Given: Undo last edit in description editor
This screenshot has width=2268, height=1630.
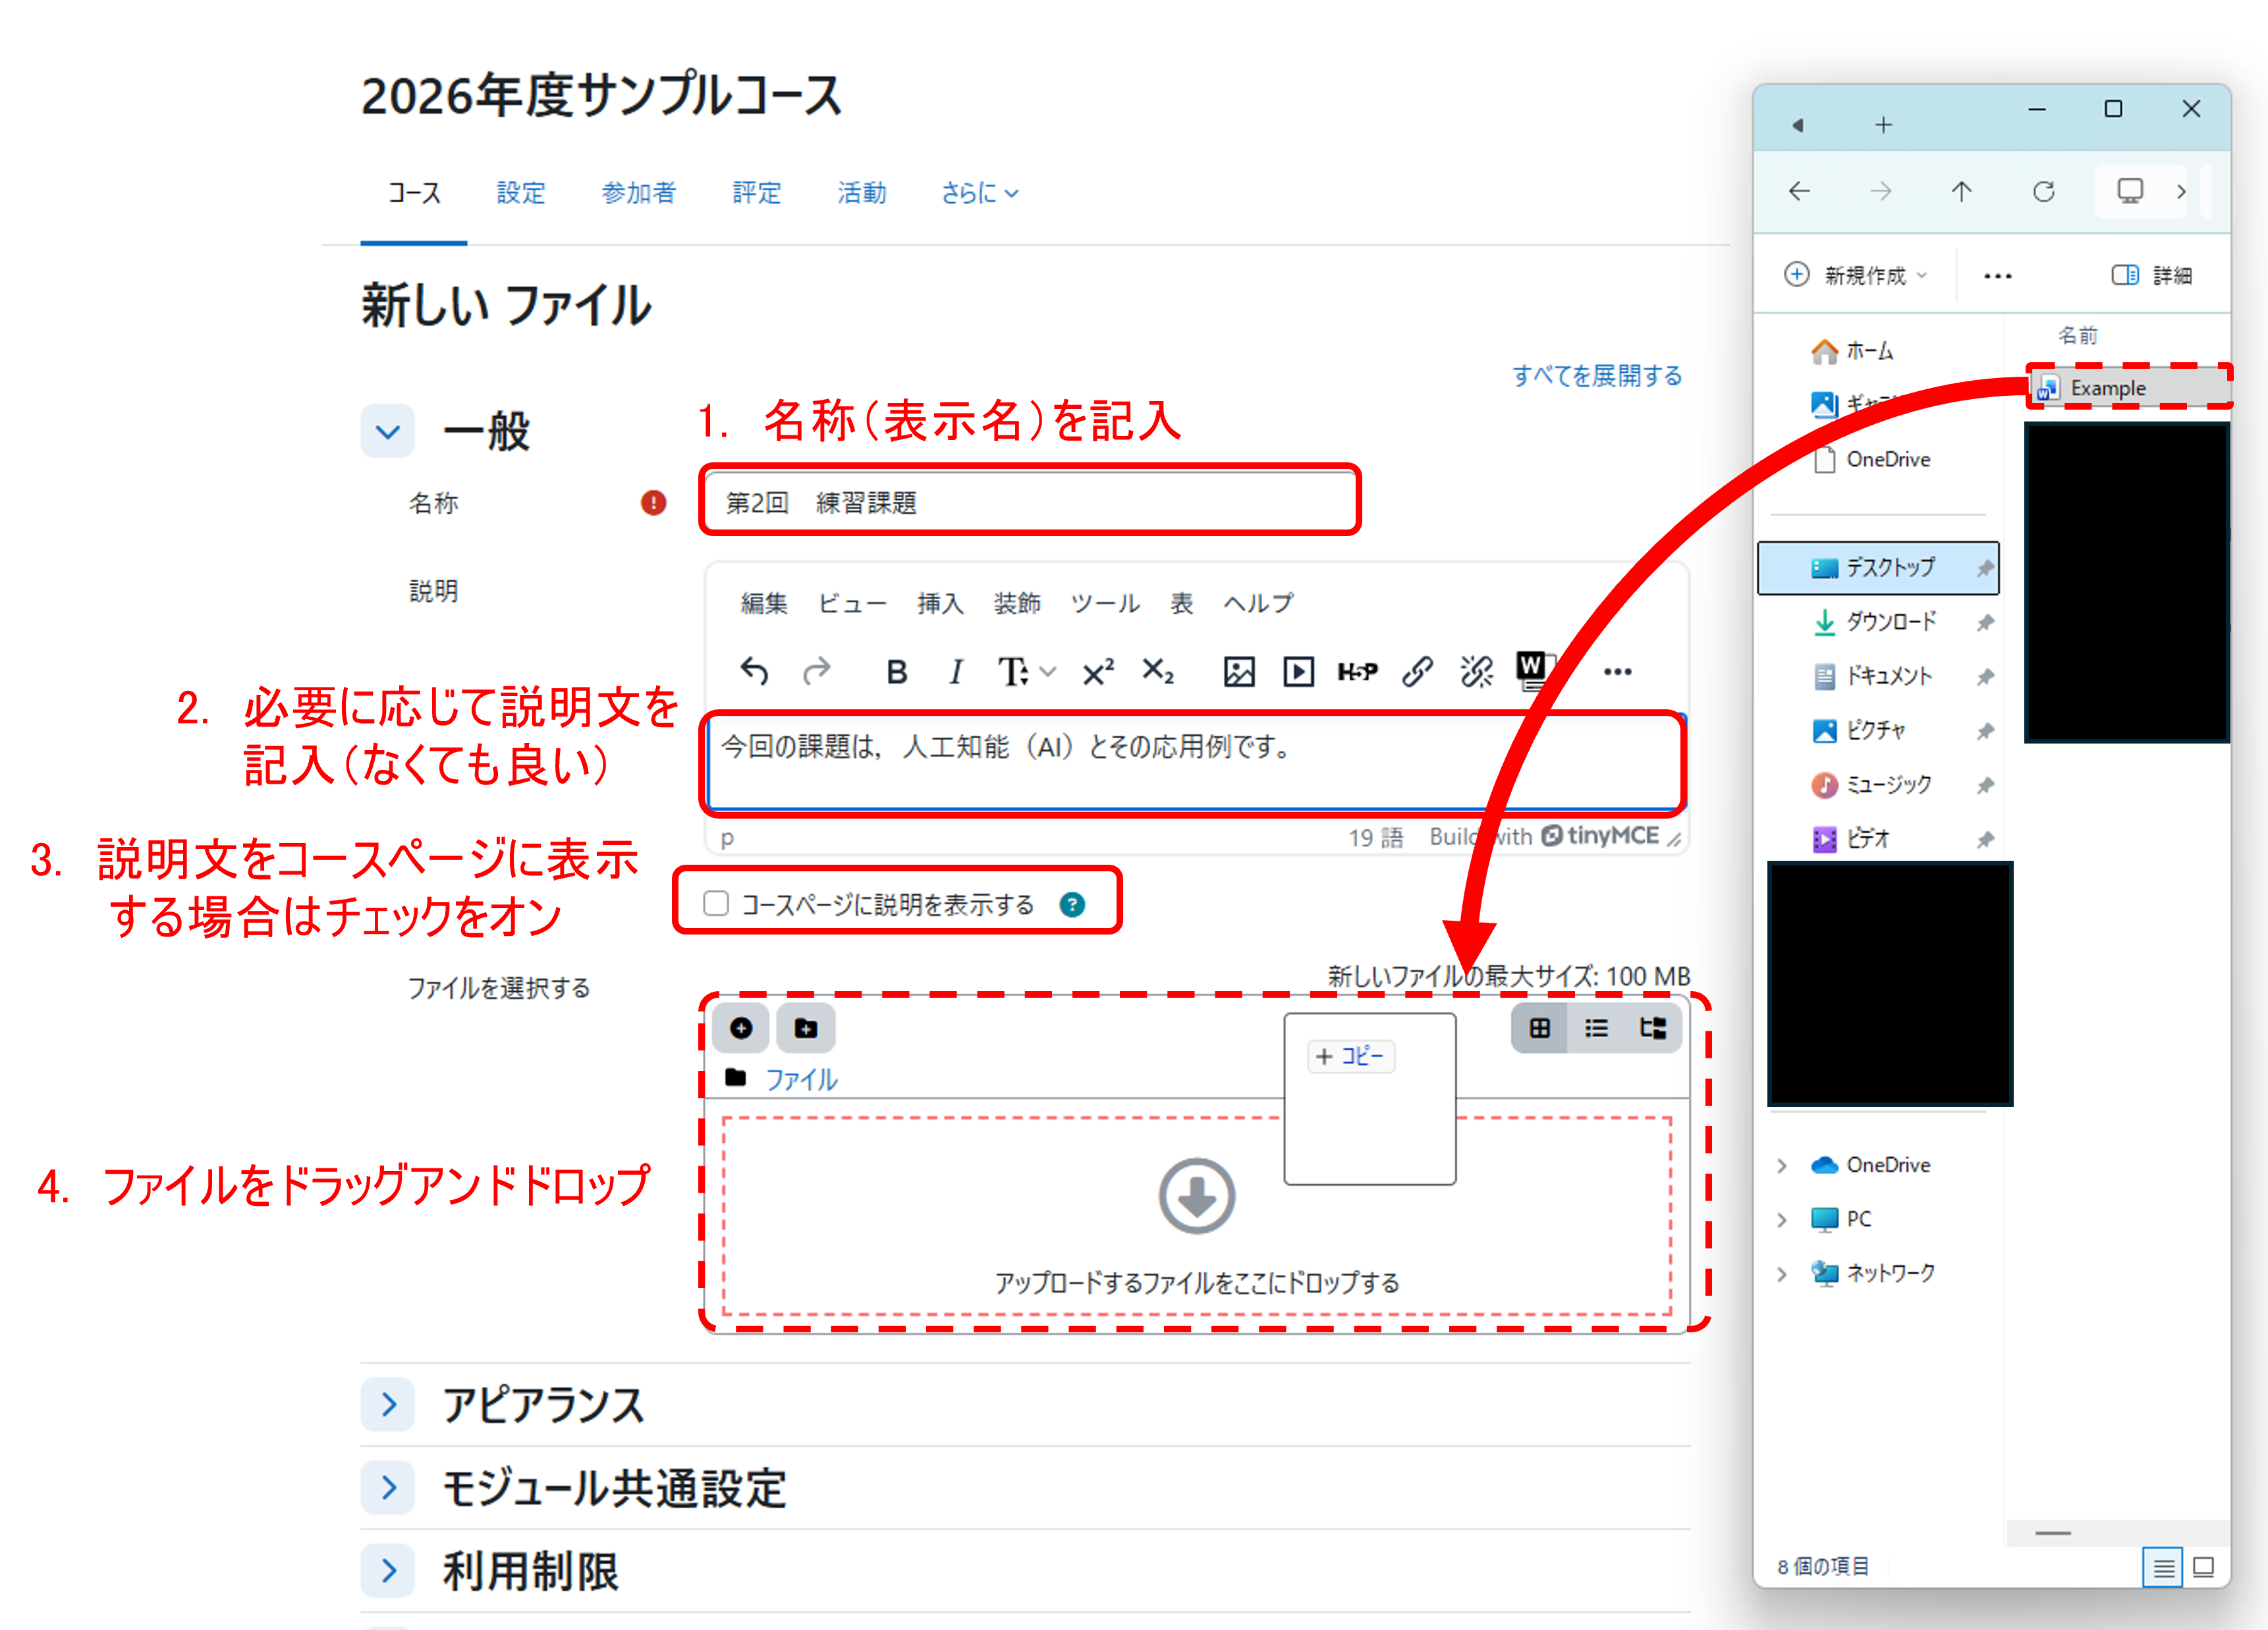Looking at the screenshot, I should (x=754, y=671).
